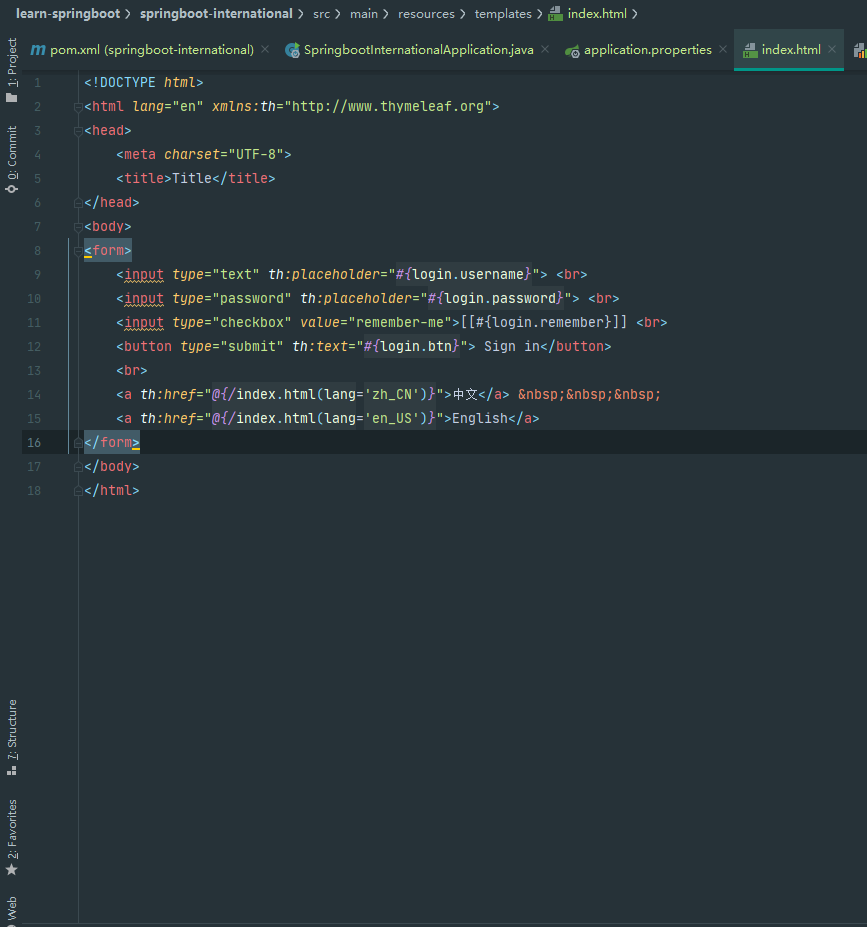Click the Spring leaf icon on application.properties tab
Image resolution: width=867 pixels, height=927 pixels.
coord(572,51)
